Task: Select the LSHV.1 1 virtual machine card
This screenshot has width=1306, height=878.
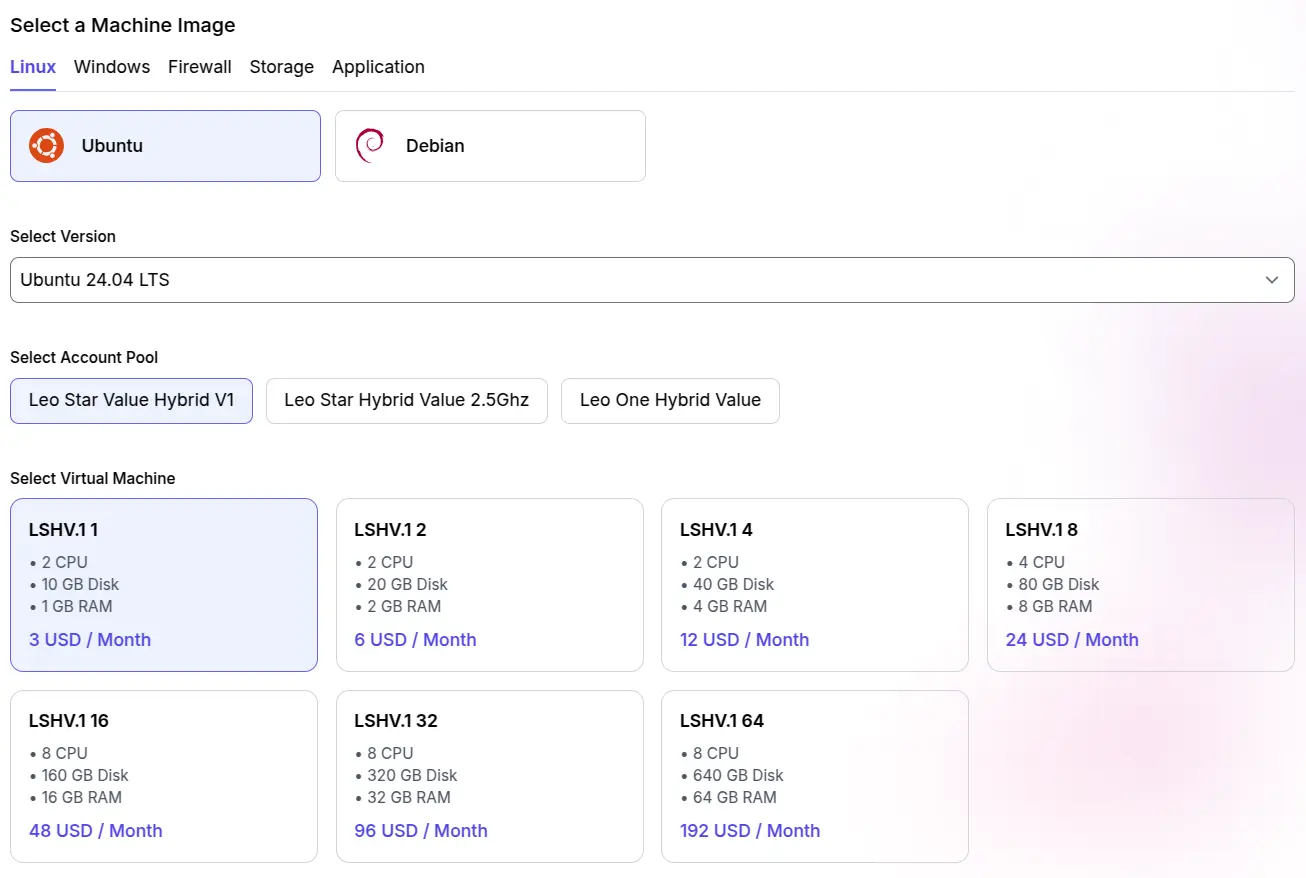Action: pyautogui.click(x=164, y=585)
